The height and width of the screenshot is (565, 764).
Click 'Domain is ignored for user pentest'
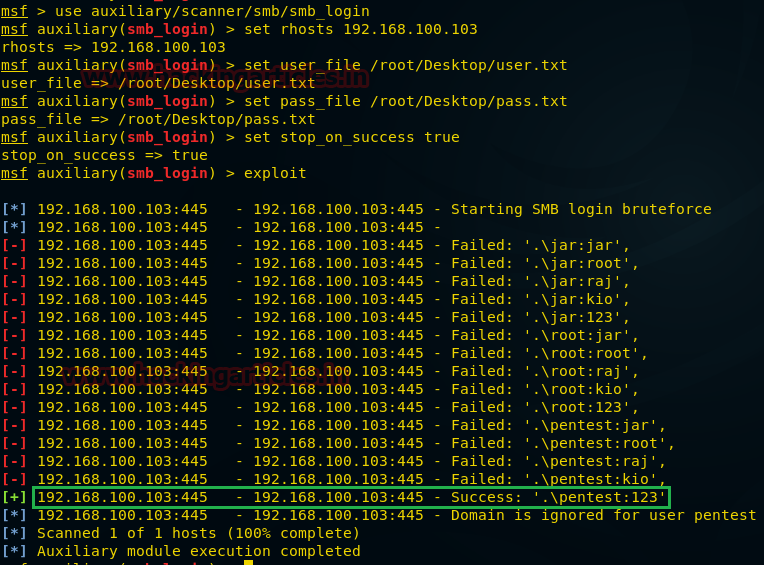pyautogui.click(x=604, y=516)
